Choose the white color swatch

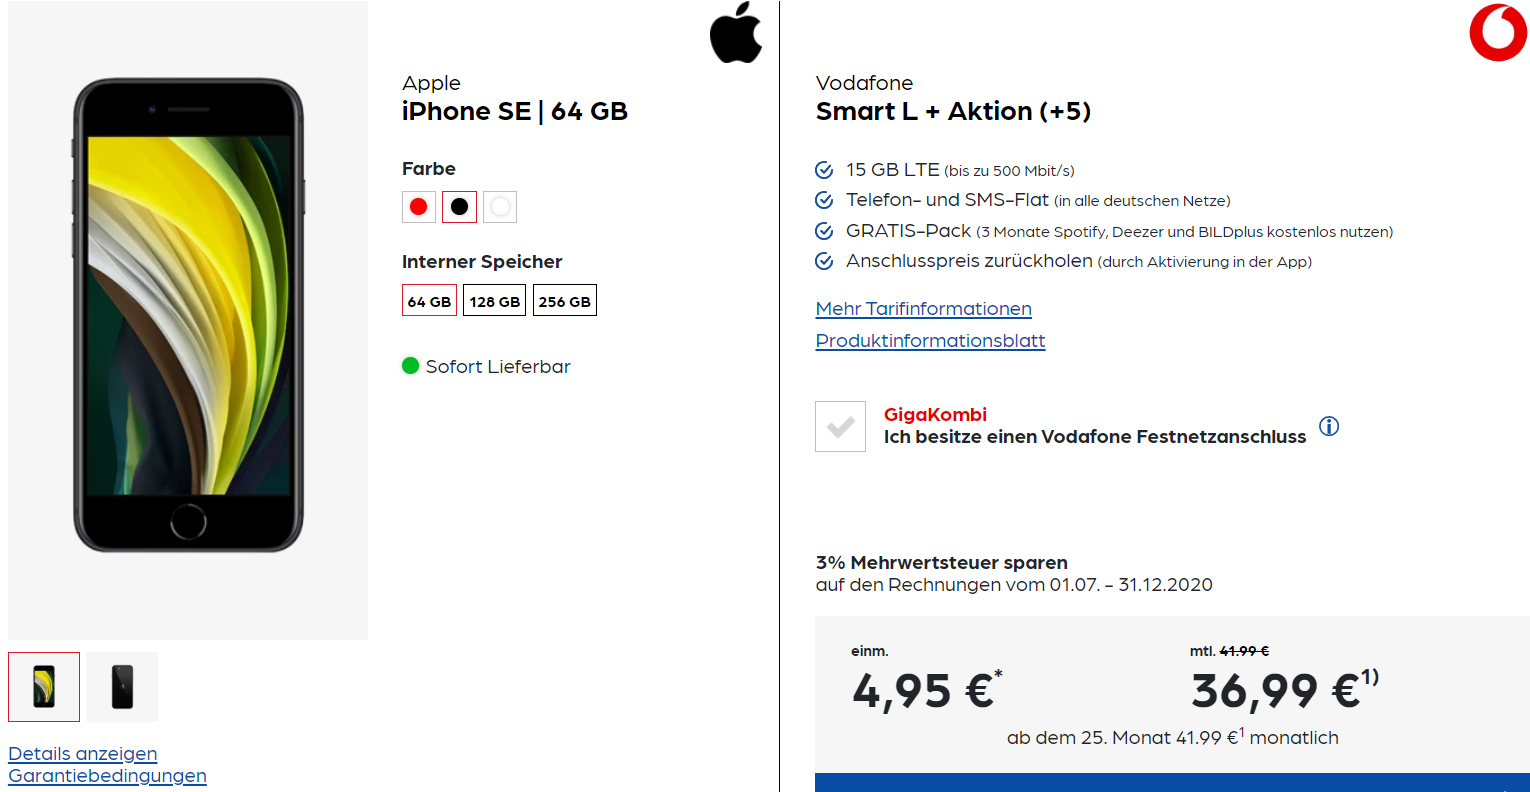pos(500,207)
